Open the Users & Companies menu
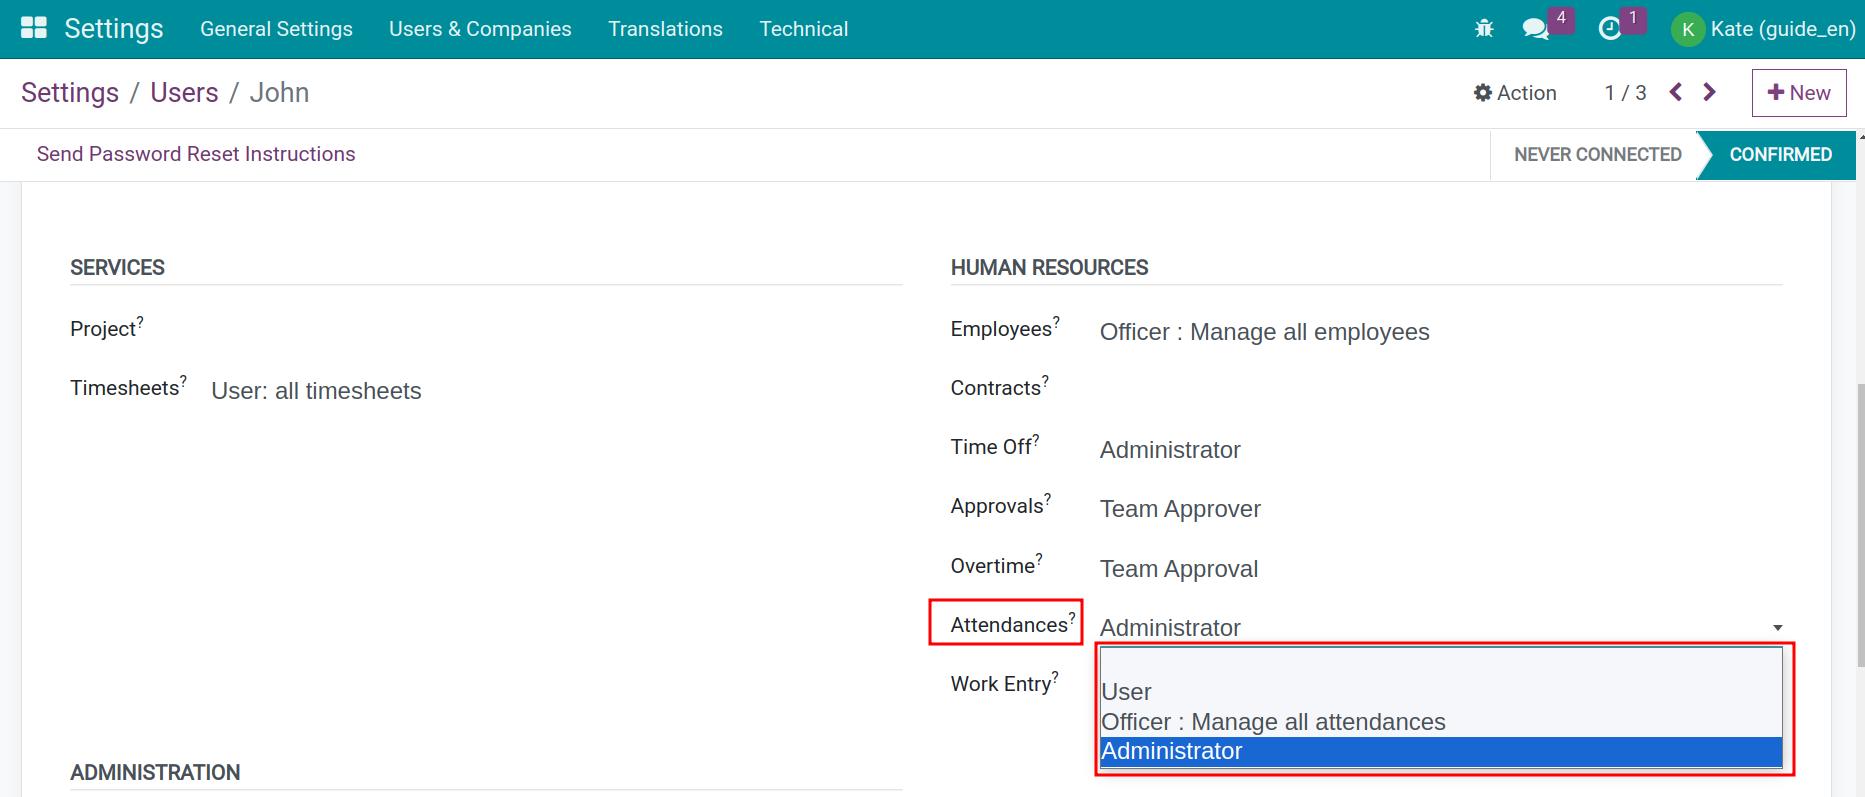The height and width of the screenshot is (797, 1865). click(480, 29)
